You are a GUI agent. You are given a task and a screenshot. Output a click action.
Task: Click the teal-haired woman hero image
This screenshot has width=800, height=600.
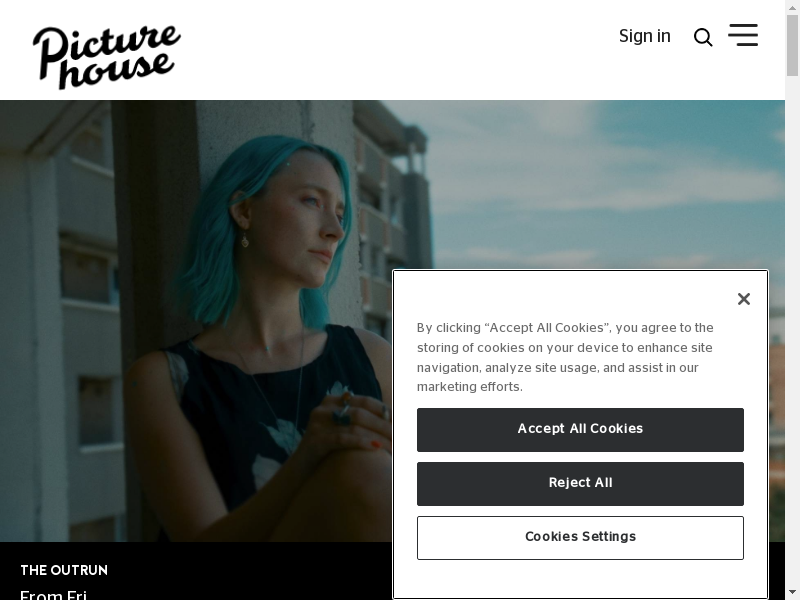(196, 320)
